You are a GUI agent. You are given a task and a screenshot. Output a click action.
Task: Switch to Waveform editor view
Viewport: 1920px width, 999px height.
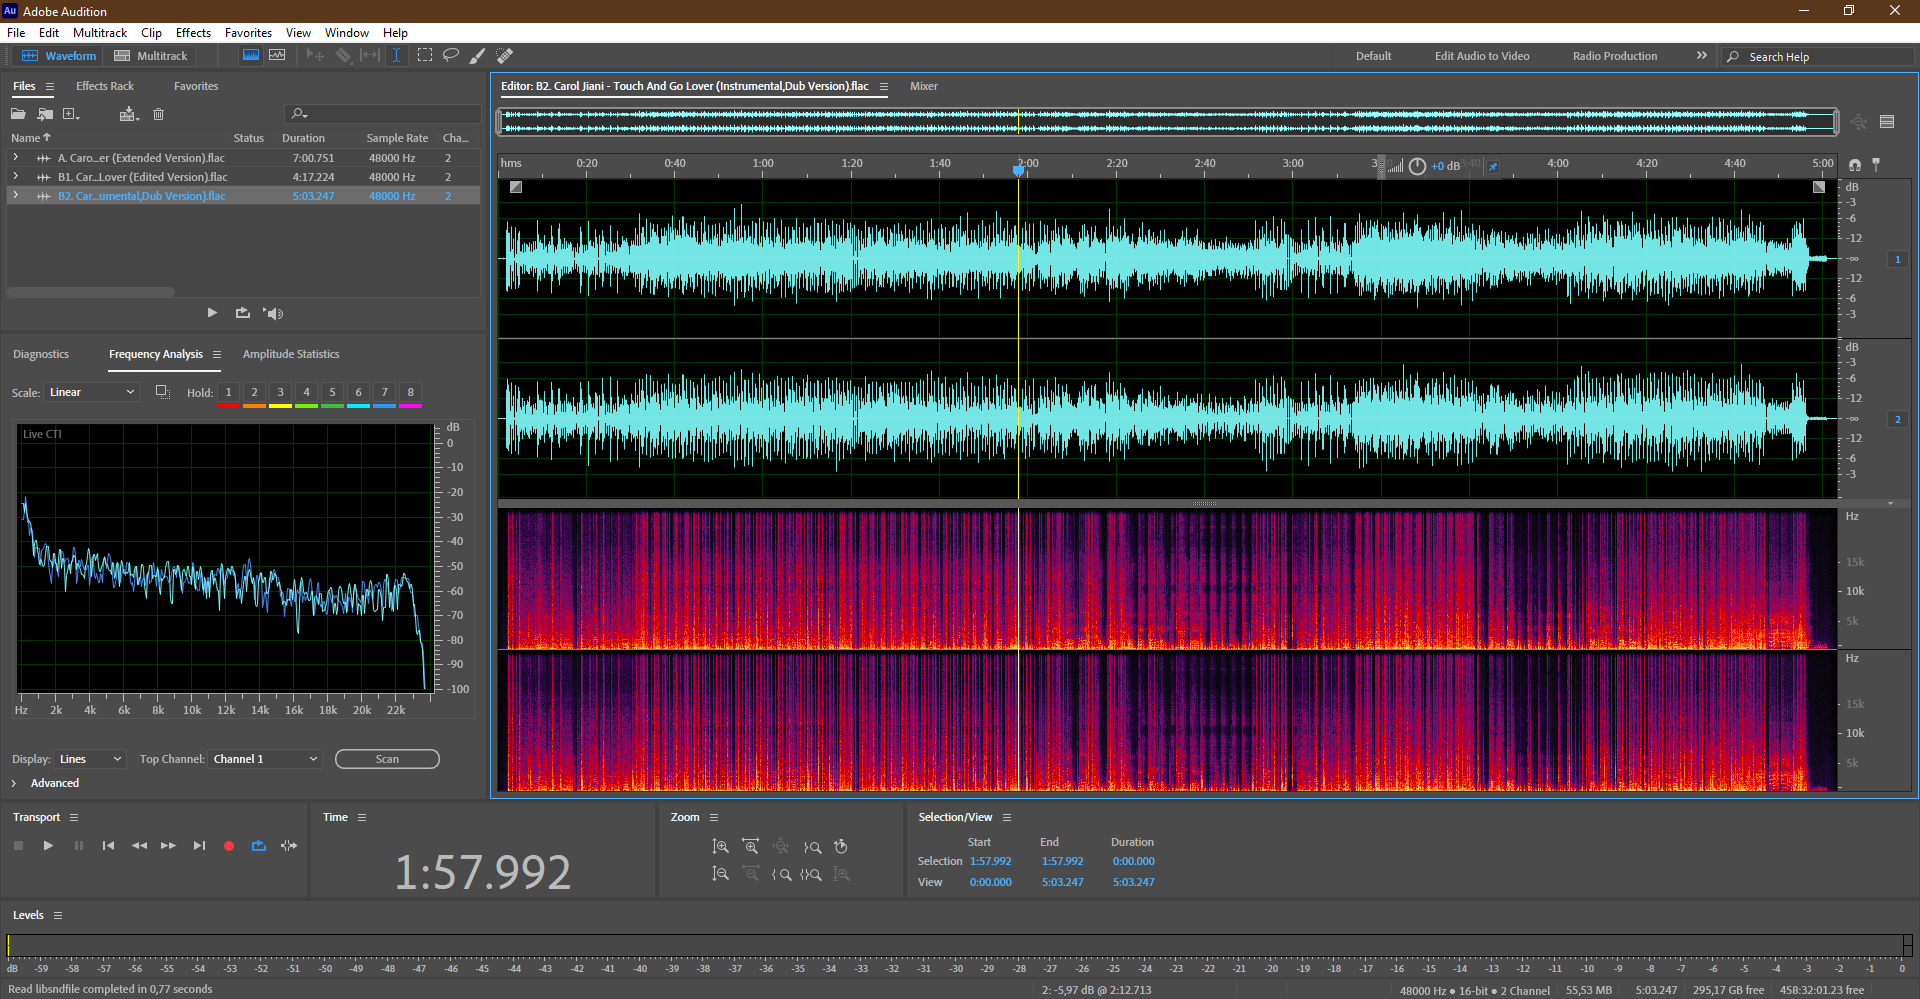coord(59,56)
